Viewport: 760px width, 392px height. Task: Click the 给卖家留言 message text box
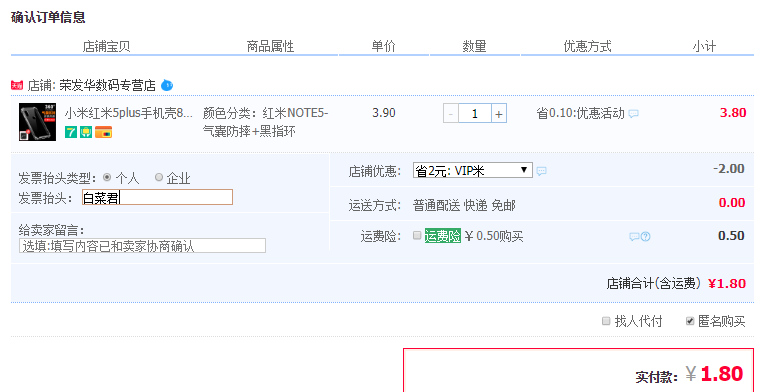pos(142,245)
